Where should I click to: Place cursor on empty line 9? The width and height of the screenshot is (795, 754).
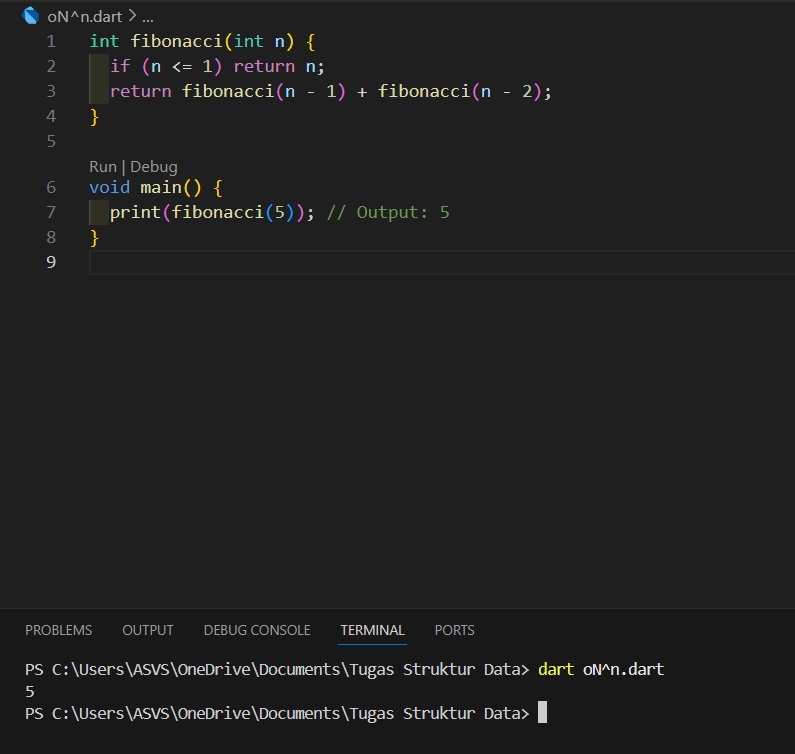[x=442, y=263]
